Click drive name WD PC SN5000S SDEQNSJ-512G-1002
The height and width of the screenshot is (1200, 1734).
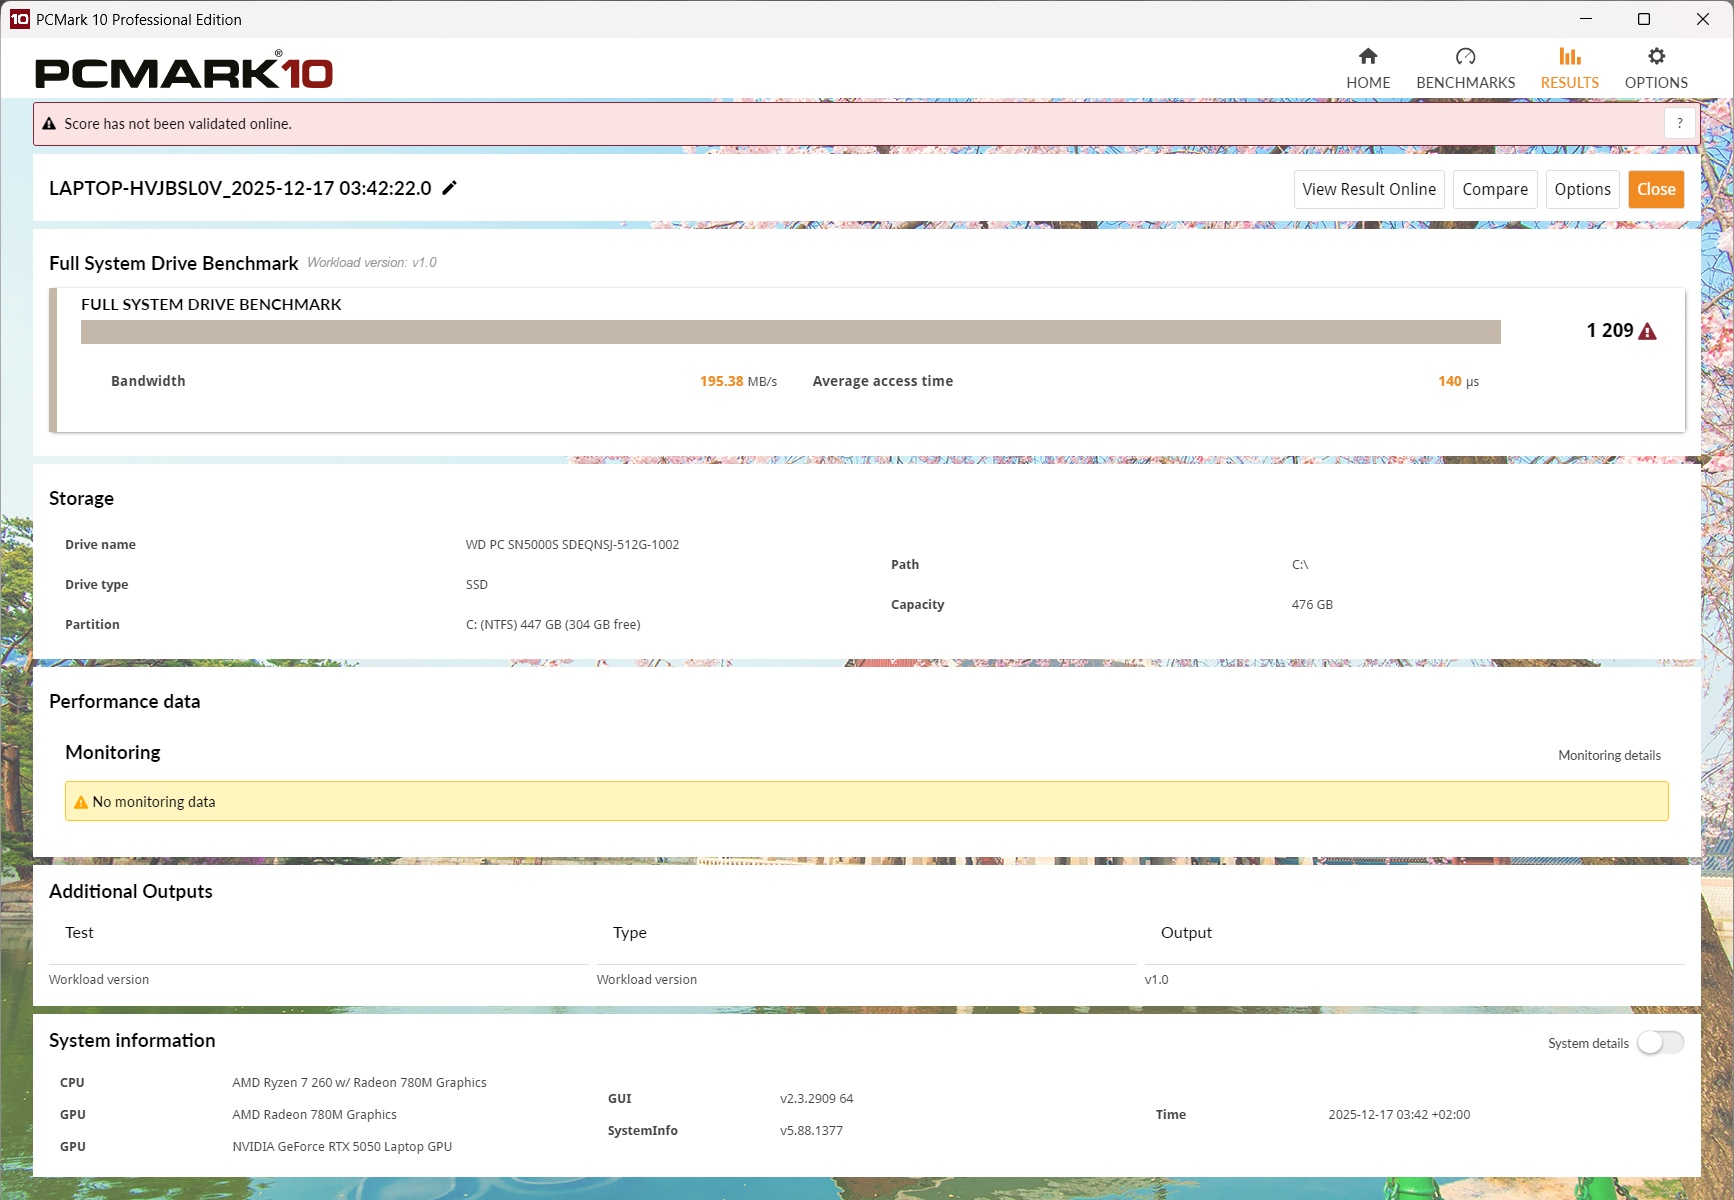(572, 545)
